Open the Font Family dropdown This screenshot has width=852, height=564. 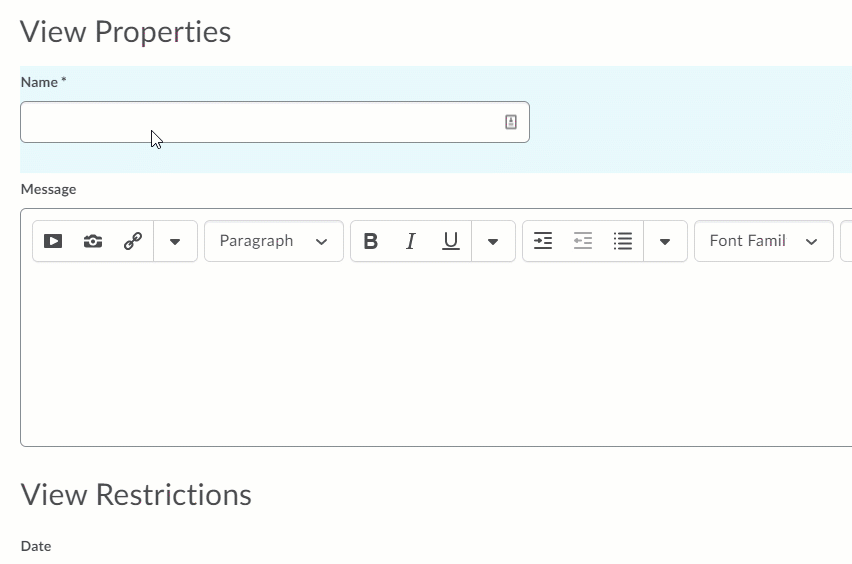(763, 241)
